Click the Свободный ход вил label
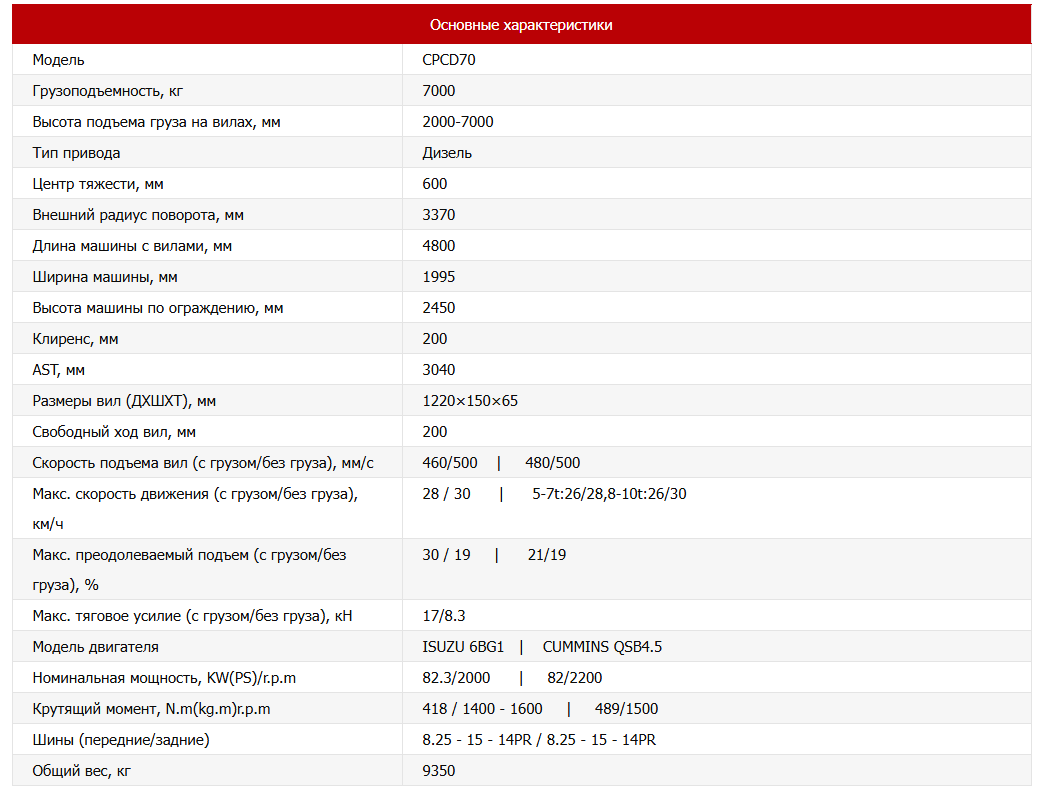The image size is (1042, 793). [x=114, y=432]
